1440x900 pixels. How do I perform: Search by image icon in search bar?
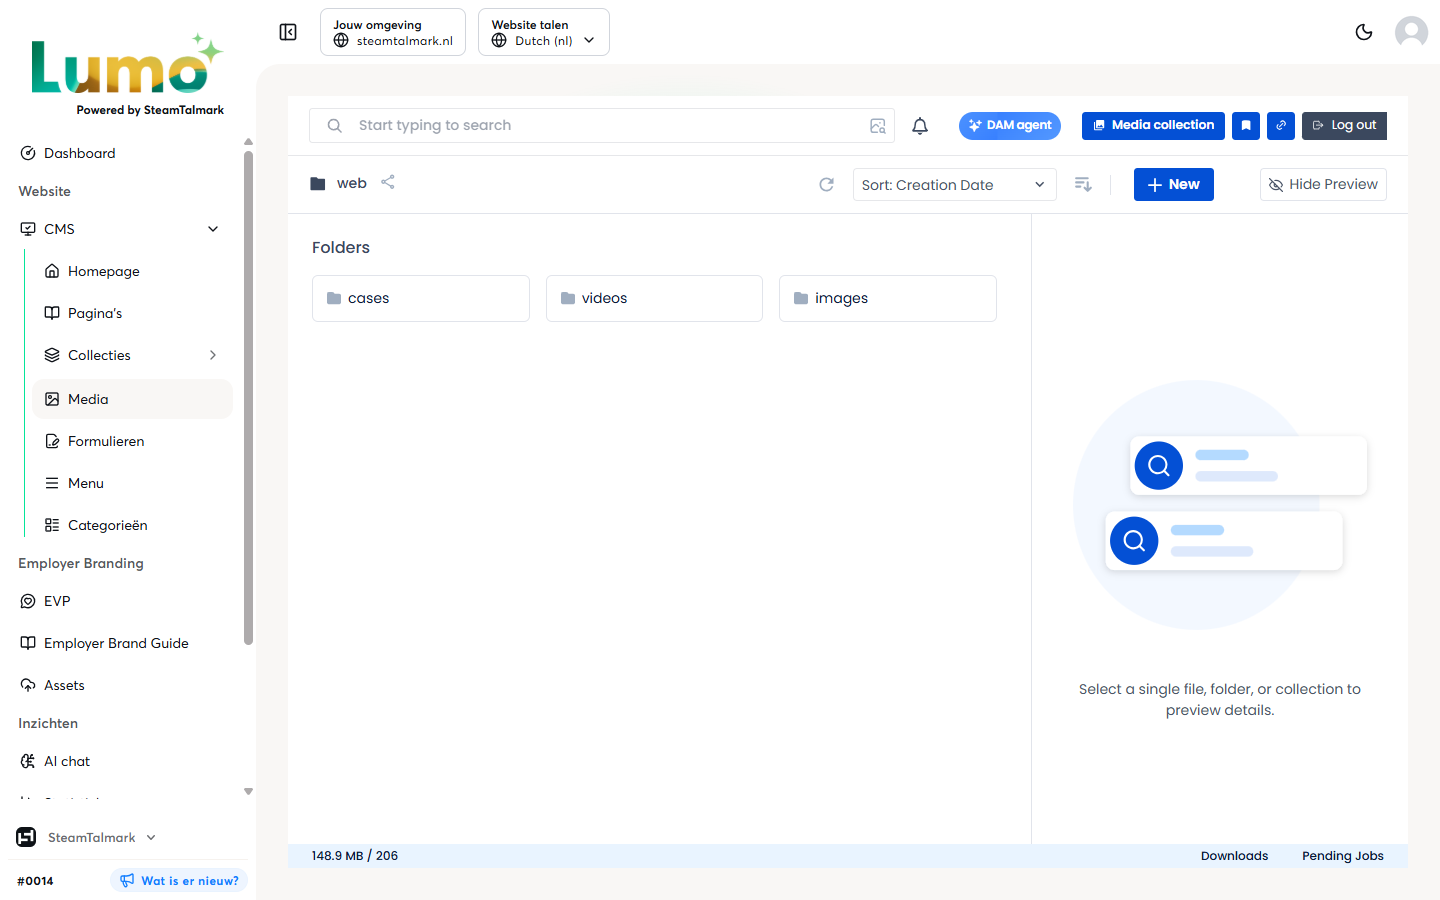pos(878,126)
